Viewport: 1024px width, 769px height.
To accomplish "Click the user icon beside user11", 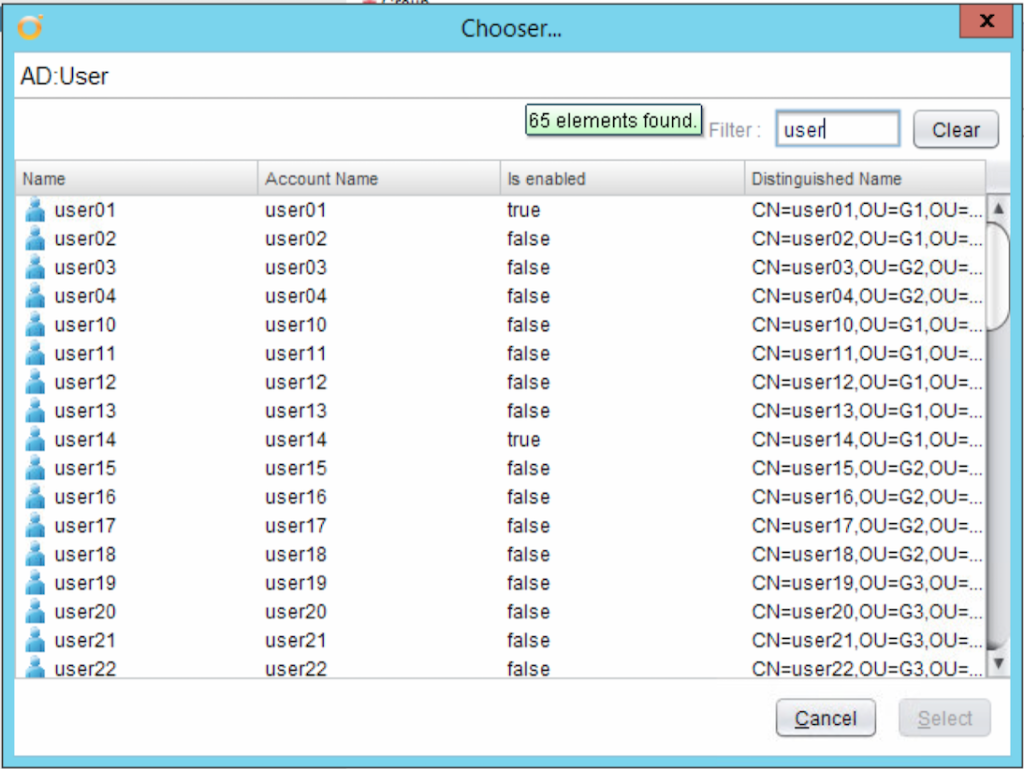I will pos(35,354).
